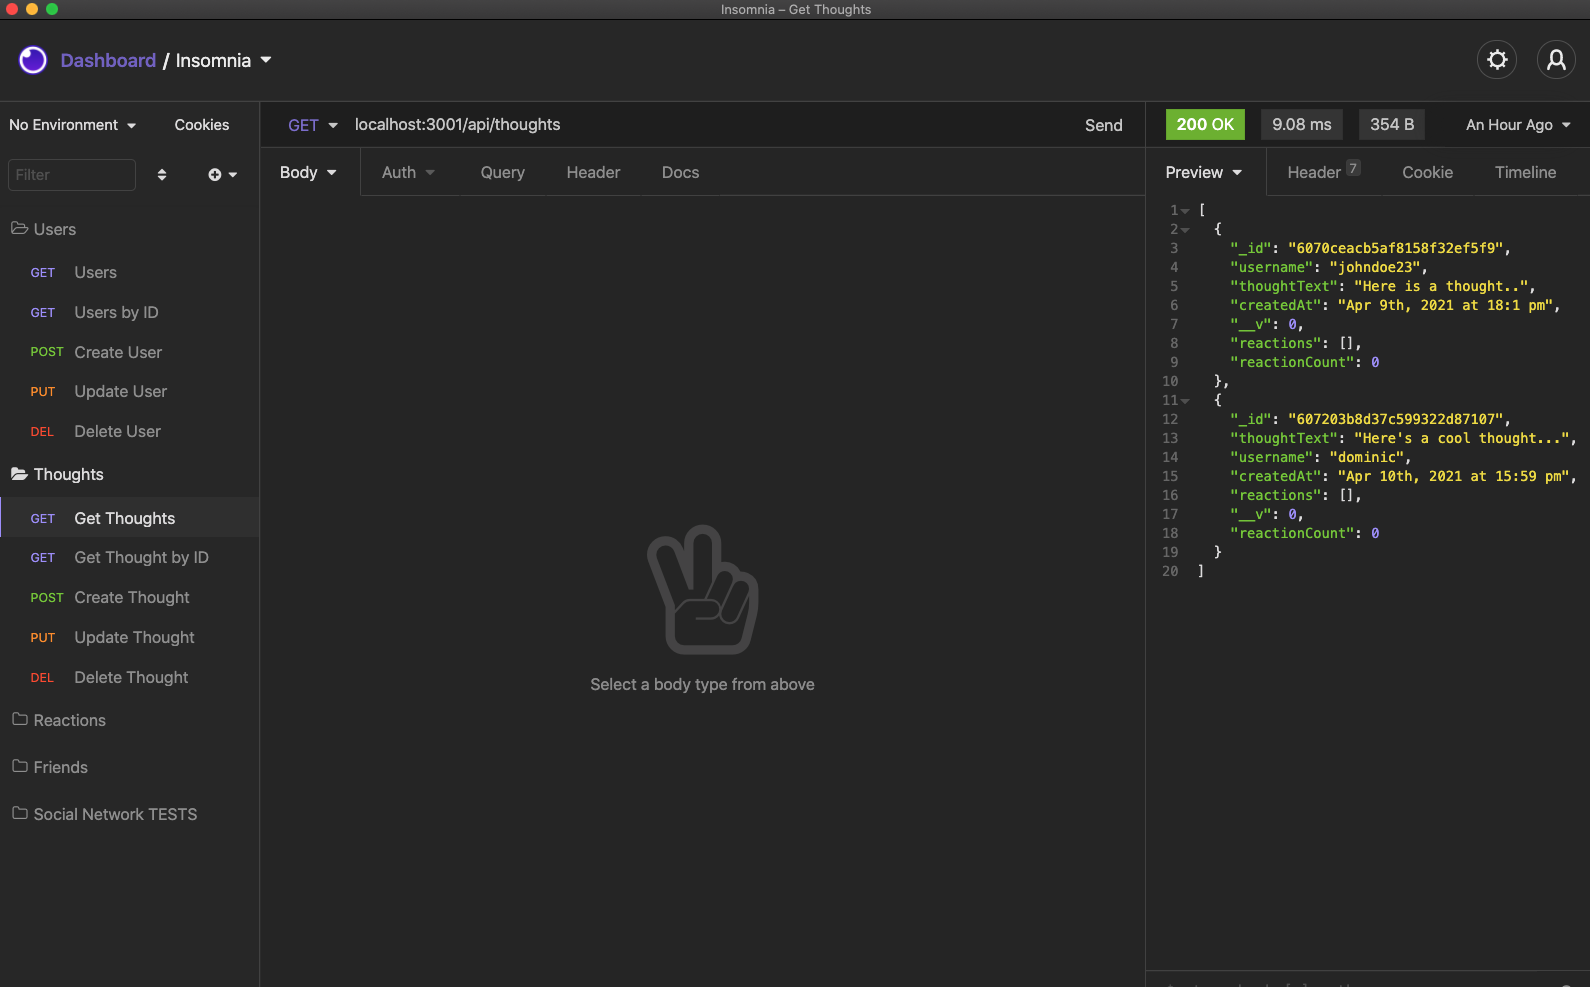Select the Get Thought by ID request
The image size is (1590, 987).
point(130,557)
